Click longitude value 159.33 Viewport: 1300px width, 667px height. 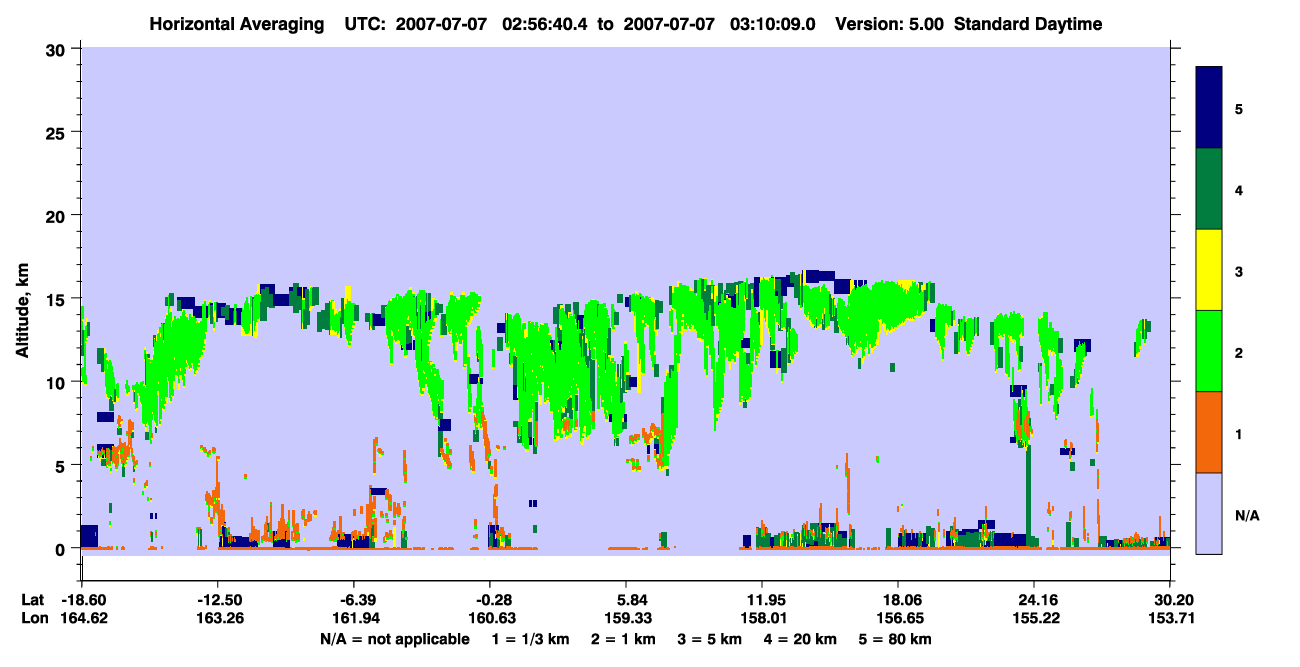[x=626, y=618]
